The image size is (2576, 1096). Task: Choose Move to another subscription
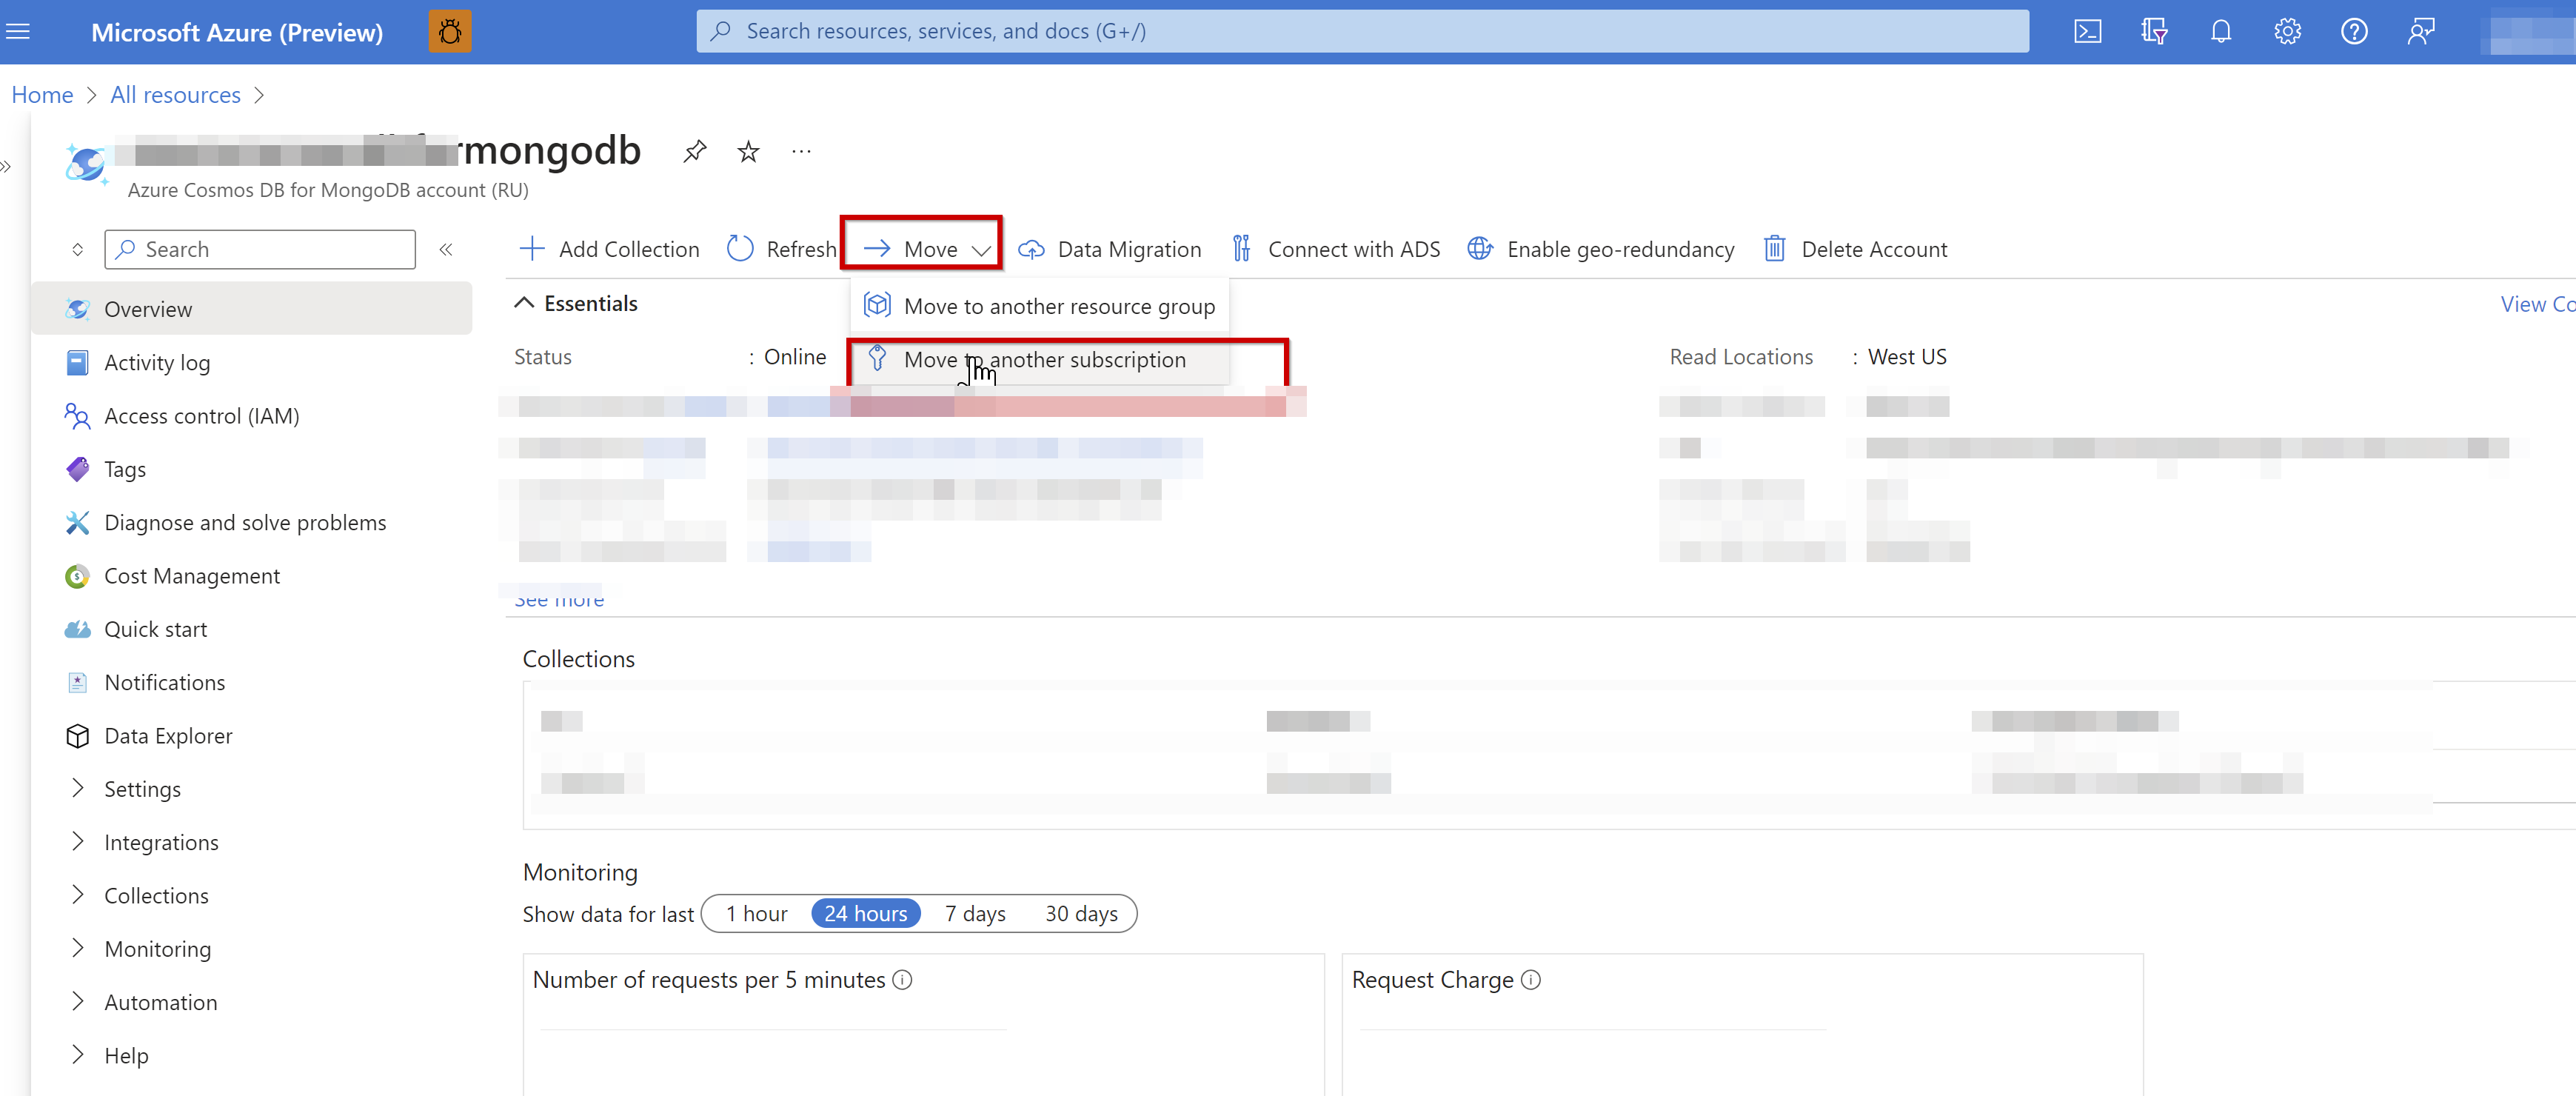1040,360
